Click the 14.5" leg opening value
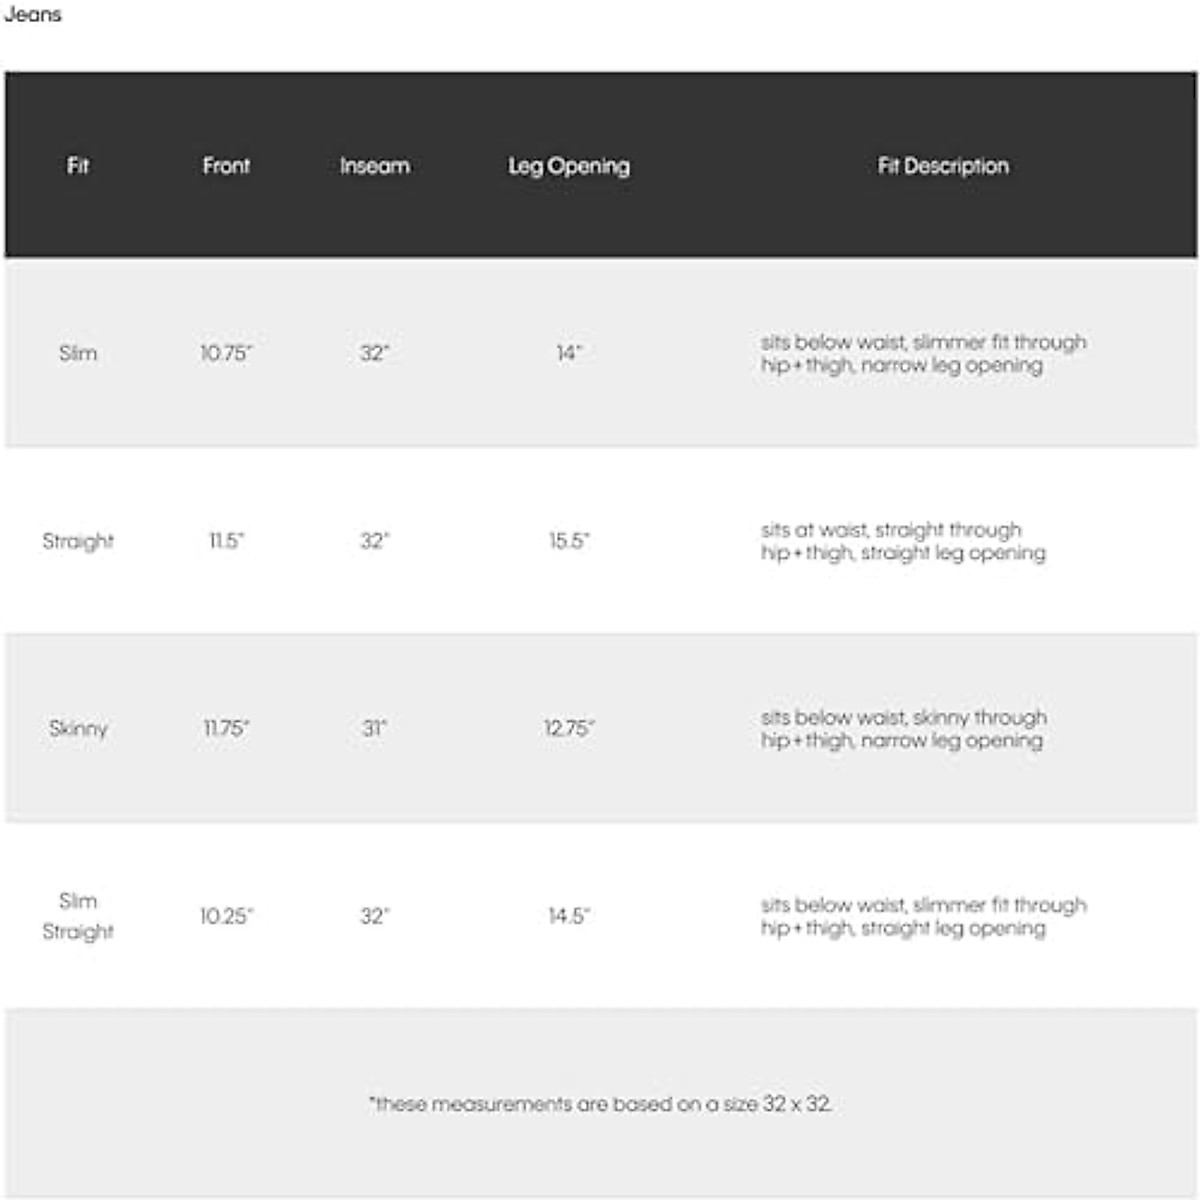Viewport: 1200px width, 1200px height. pyautogui.click(x=569, y=916)
